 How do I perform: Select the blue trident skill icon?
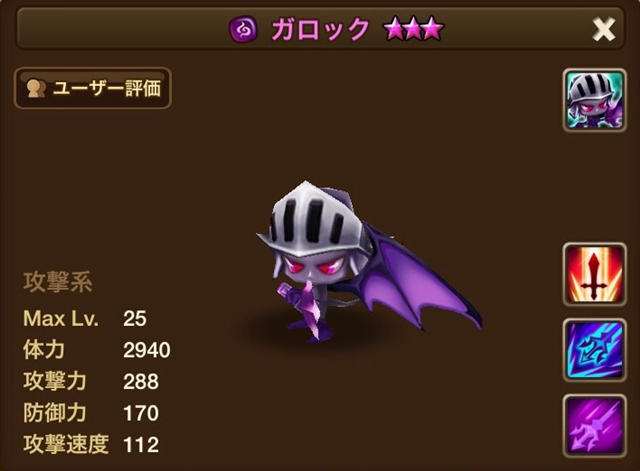click(x=594, y=350)
